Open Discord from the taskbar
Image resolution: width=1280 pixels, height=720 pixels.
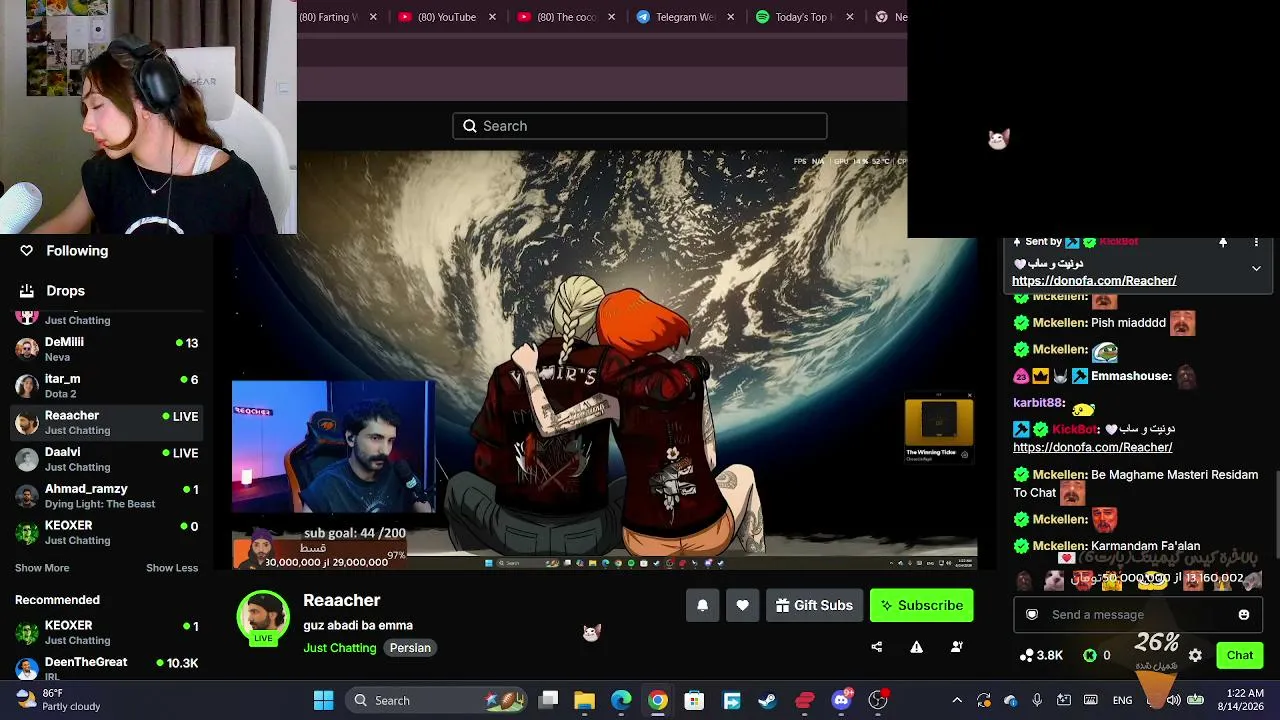click(x=841, y=700)
